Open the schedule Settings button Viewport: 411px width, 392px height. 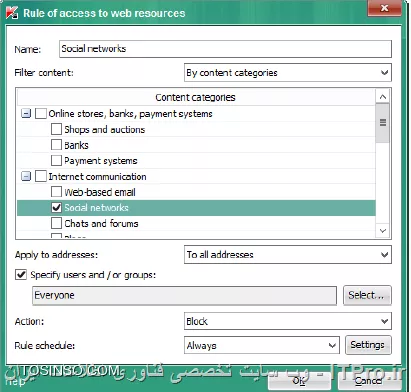point(368,345)
